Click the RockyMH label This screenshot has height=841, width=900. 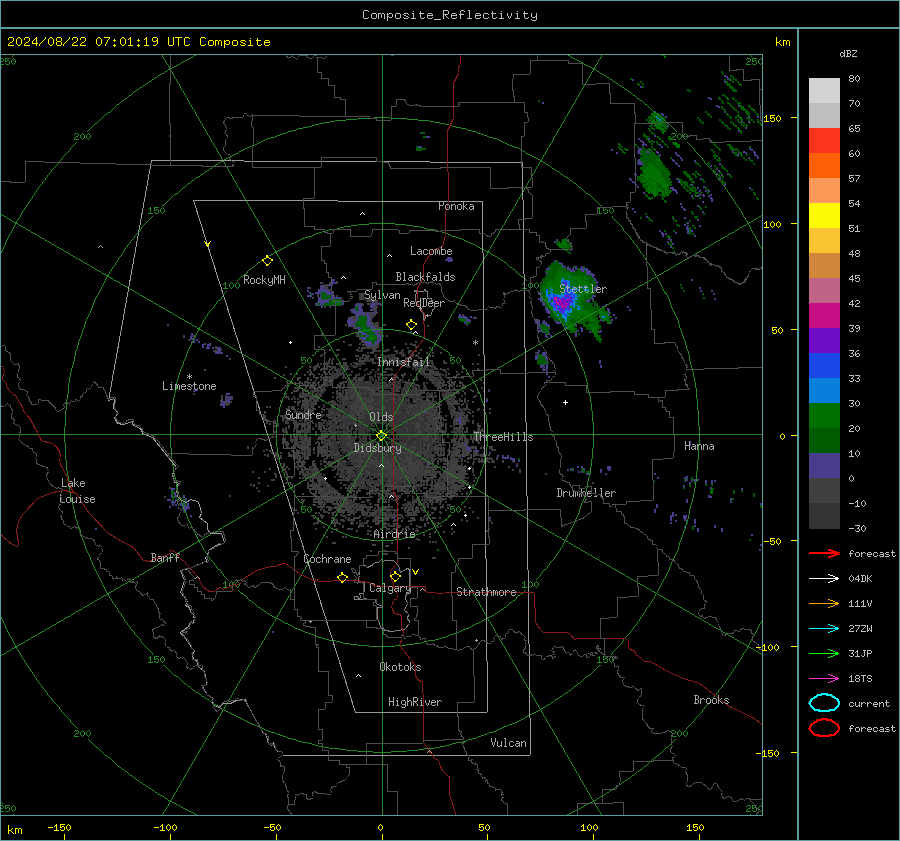click(x=264, y=280)
